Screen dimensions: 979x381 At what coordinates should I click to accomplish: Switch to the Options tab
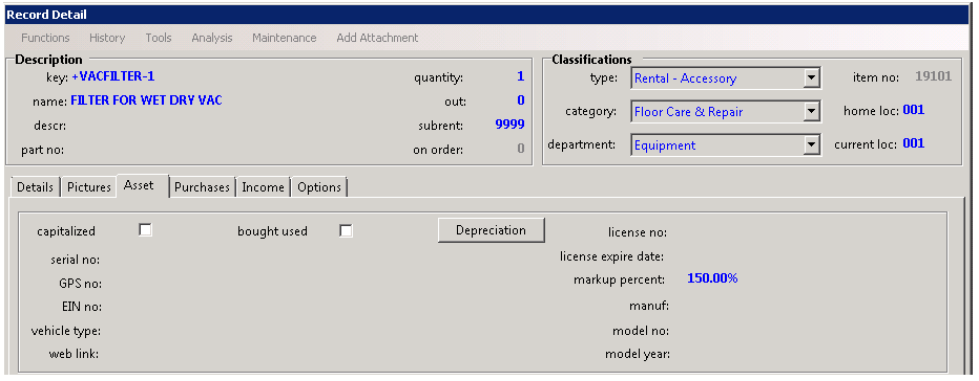tap(319, 187)
